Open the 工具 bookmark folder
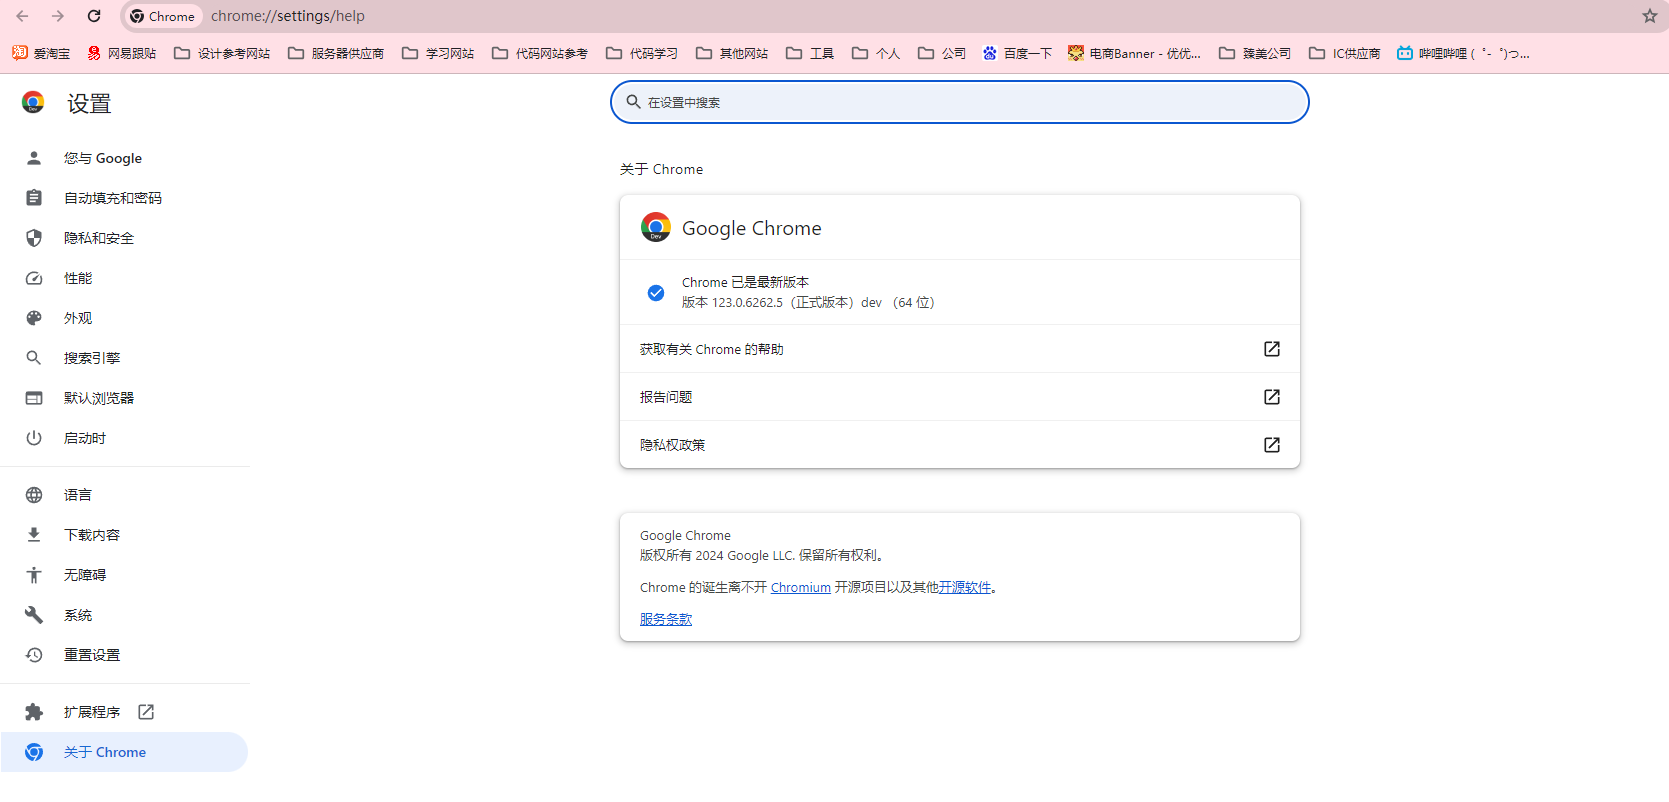The width and height of the screenshot is (1669, 802). (810, 53)
